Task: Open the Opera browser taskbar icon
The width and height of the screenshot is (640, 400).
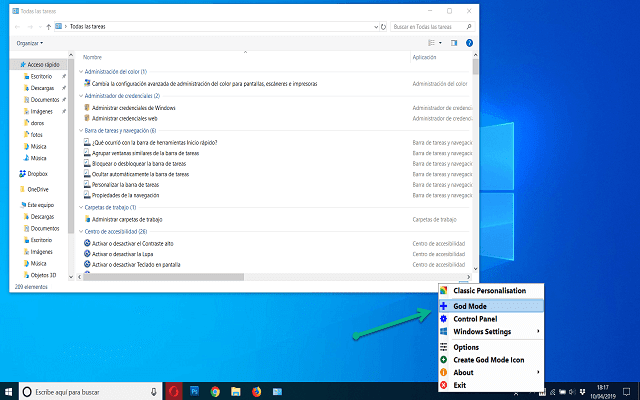Action: tap(173, 390)
